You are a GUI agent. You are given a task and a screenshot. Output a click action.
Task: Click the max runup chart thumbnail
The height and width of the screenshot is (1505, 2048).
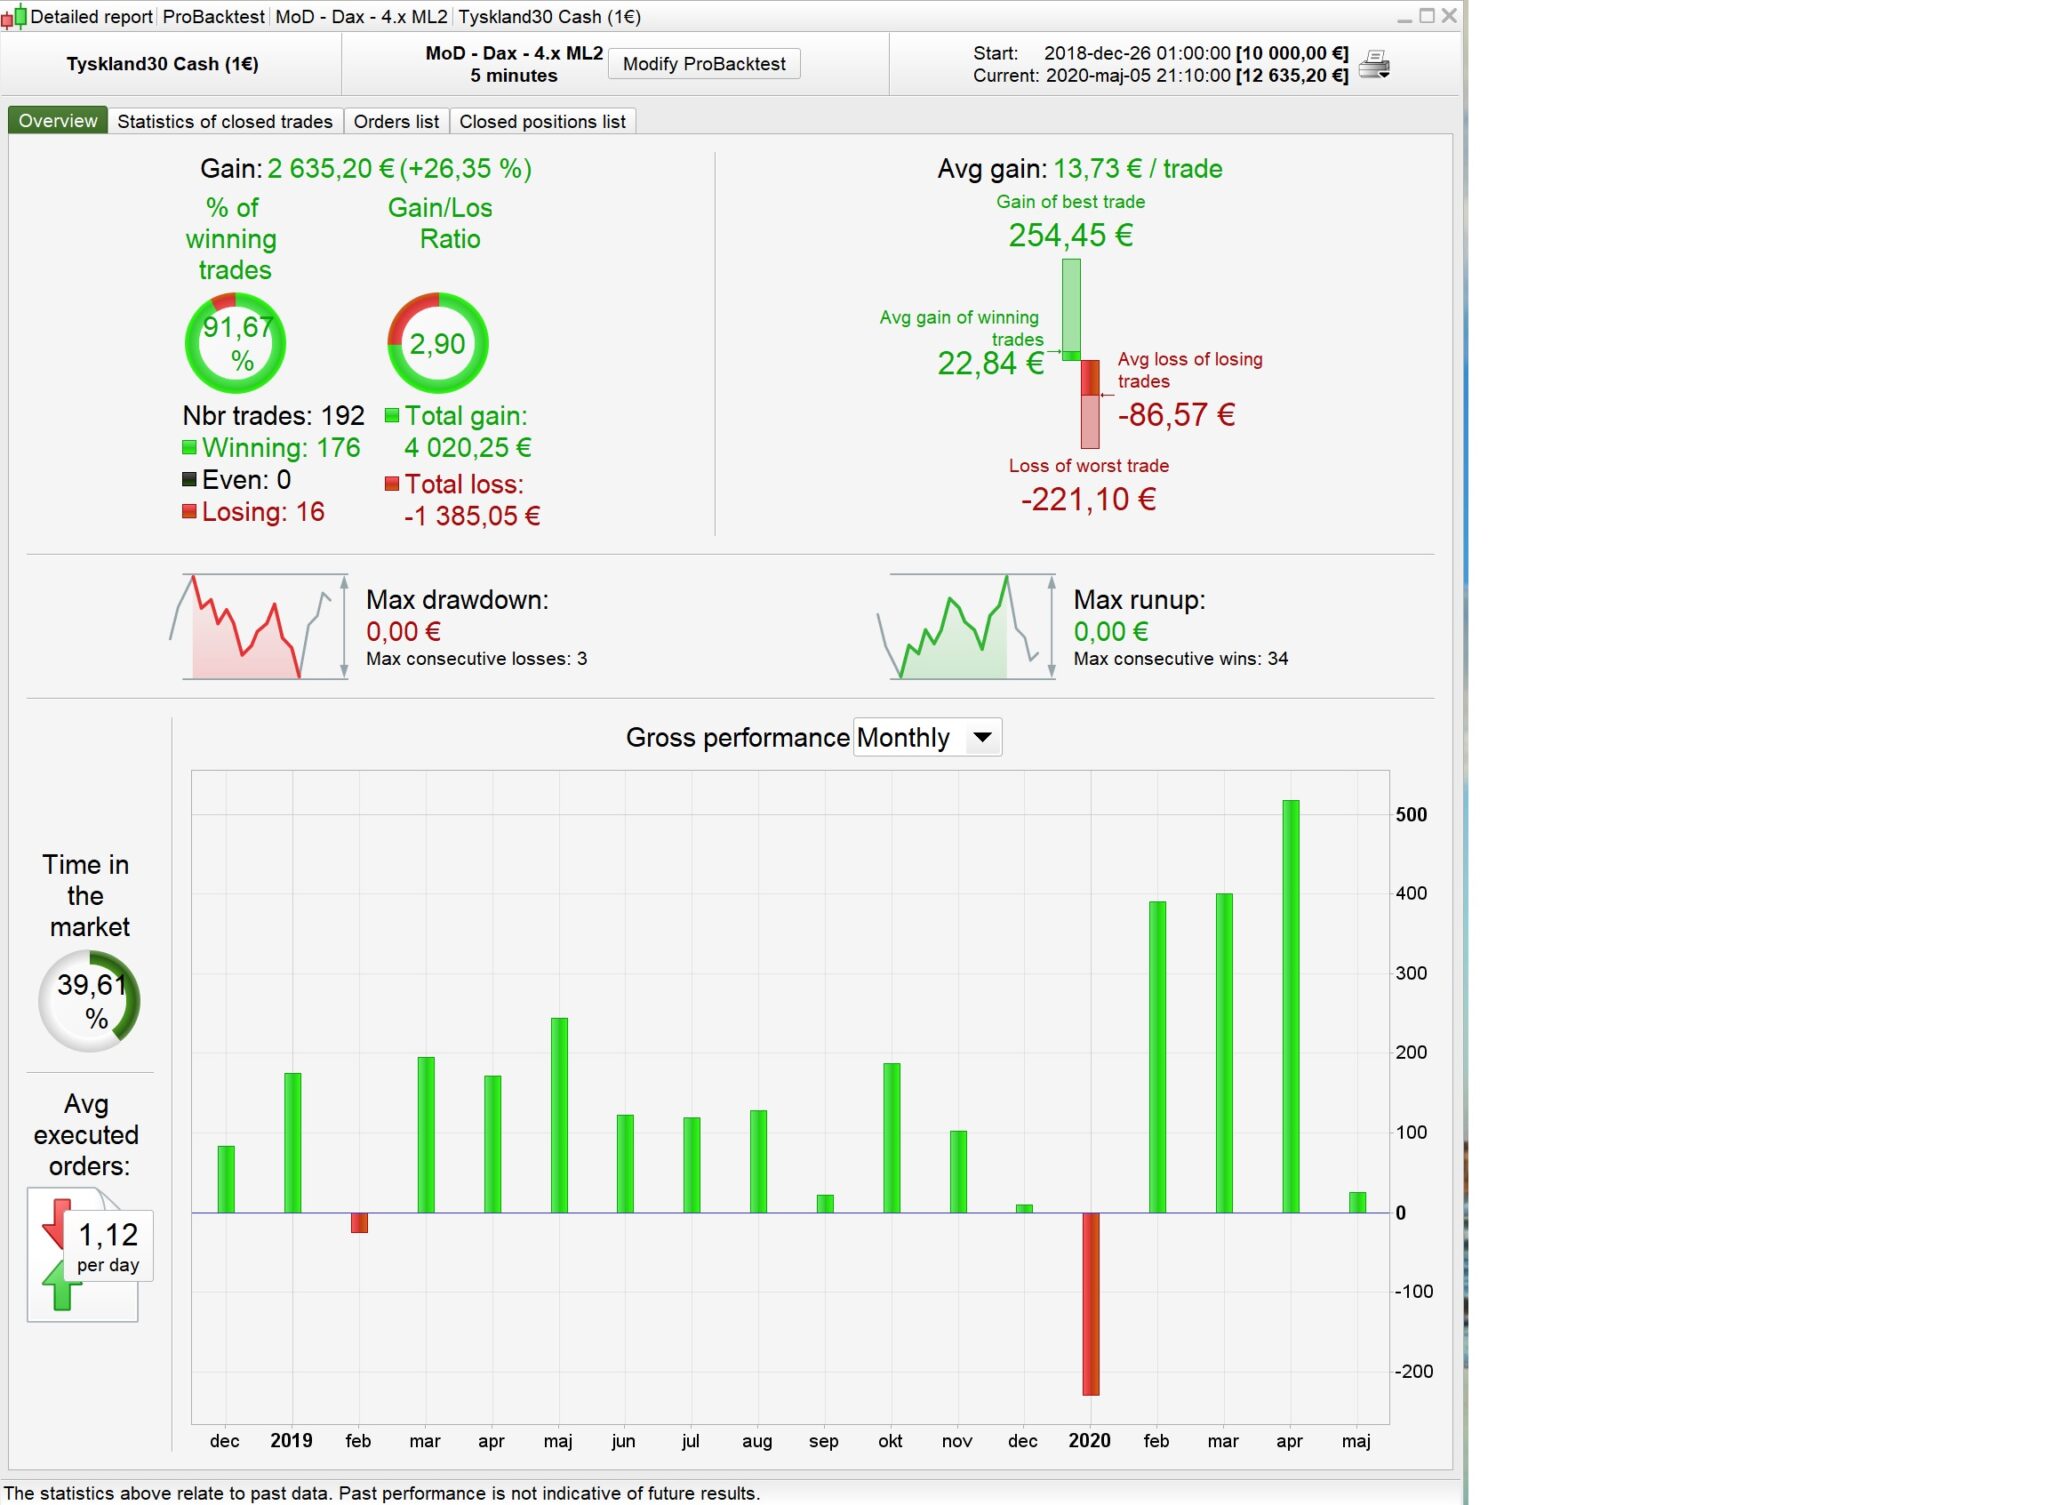click(965, 627)
